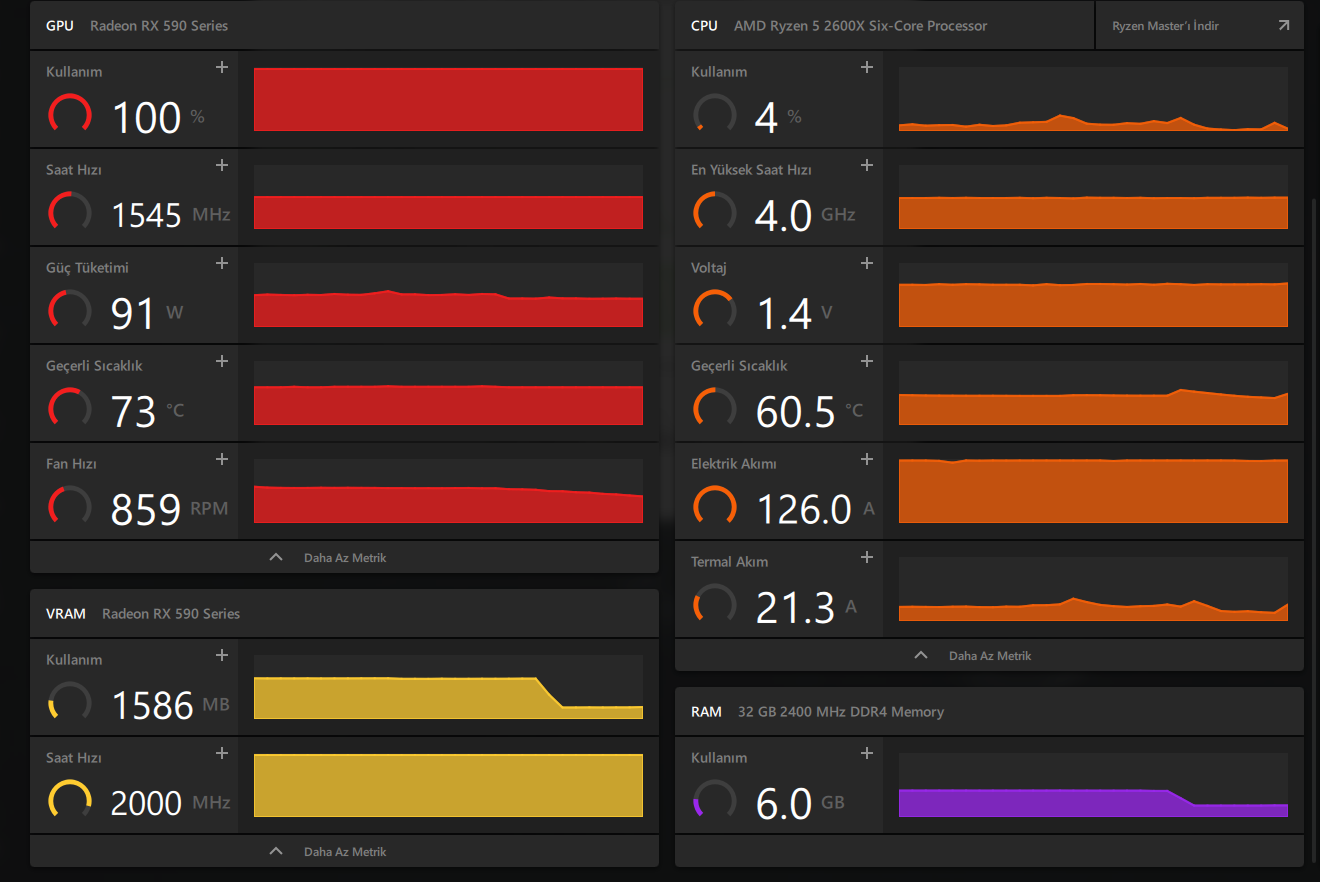Viewport: 1320px width, 882px height.
Task: Click the 91 W power value
Action: [x=147, y=314]
